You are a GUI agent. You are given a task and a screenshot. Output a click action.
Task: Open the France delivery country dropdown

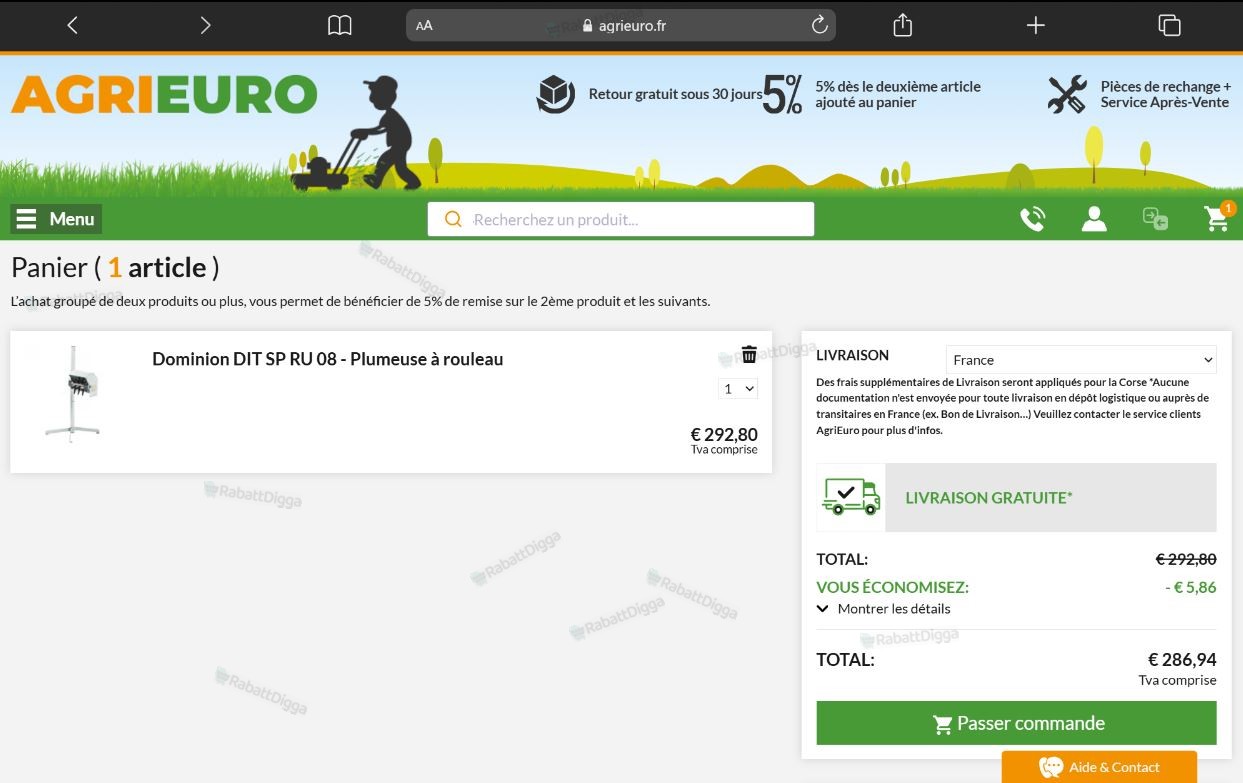click(1081, 360)
